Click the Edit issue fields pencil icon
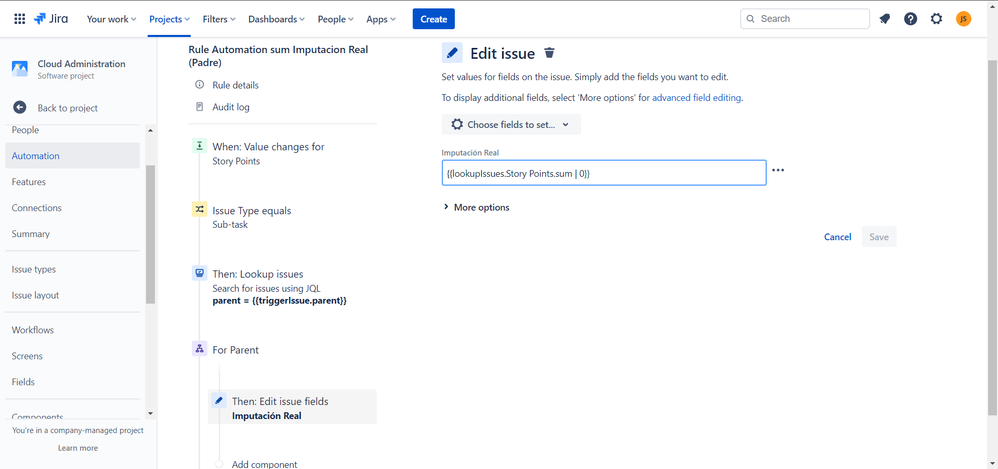Viewport: 998px width, 469px height. tap(219, 400)
